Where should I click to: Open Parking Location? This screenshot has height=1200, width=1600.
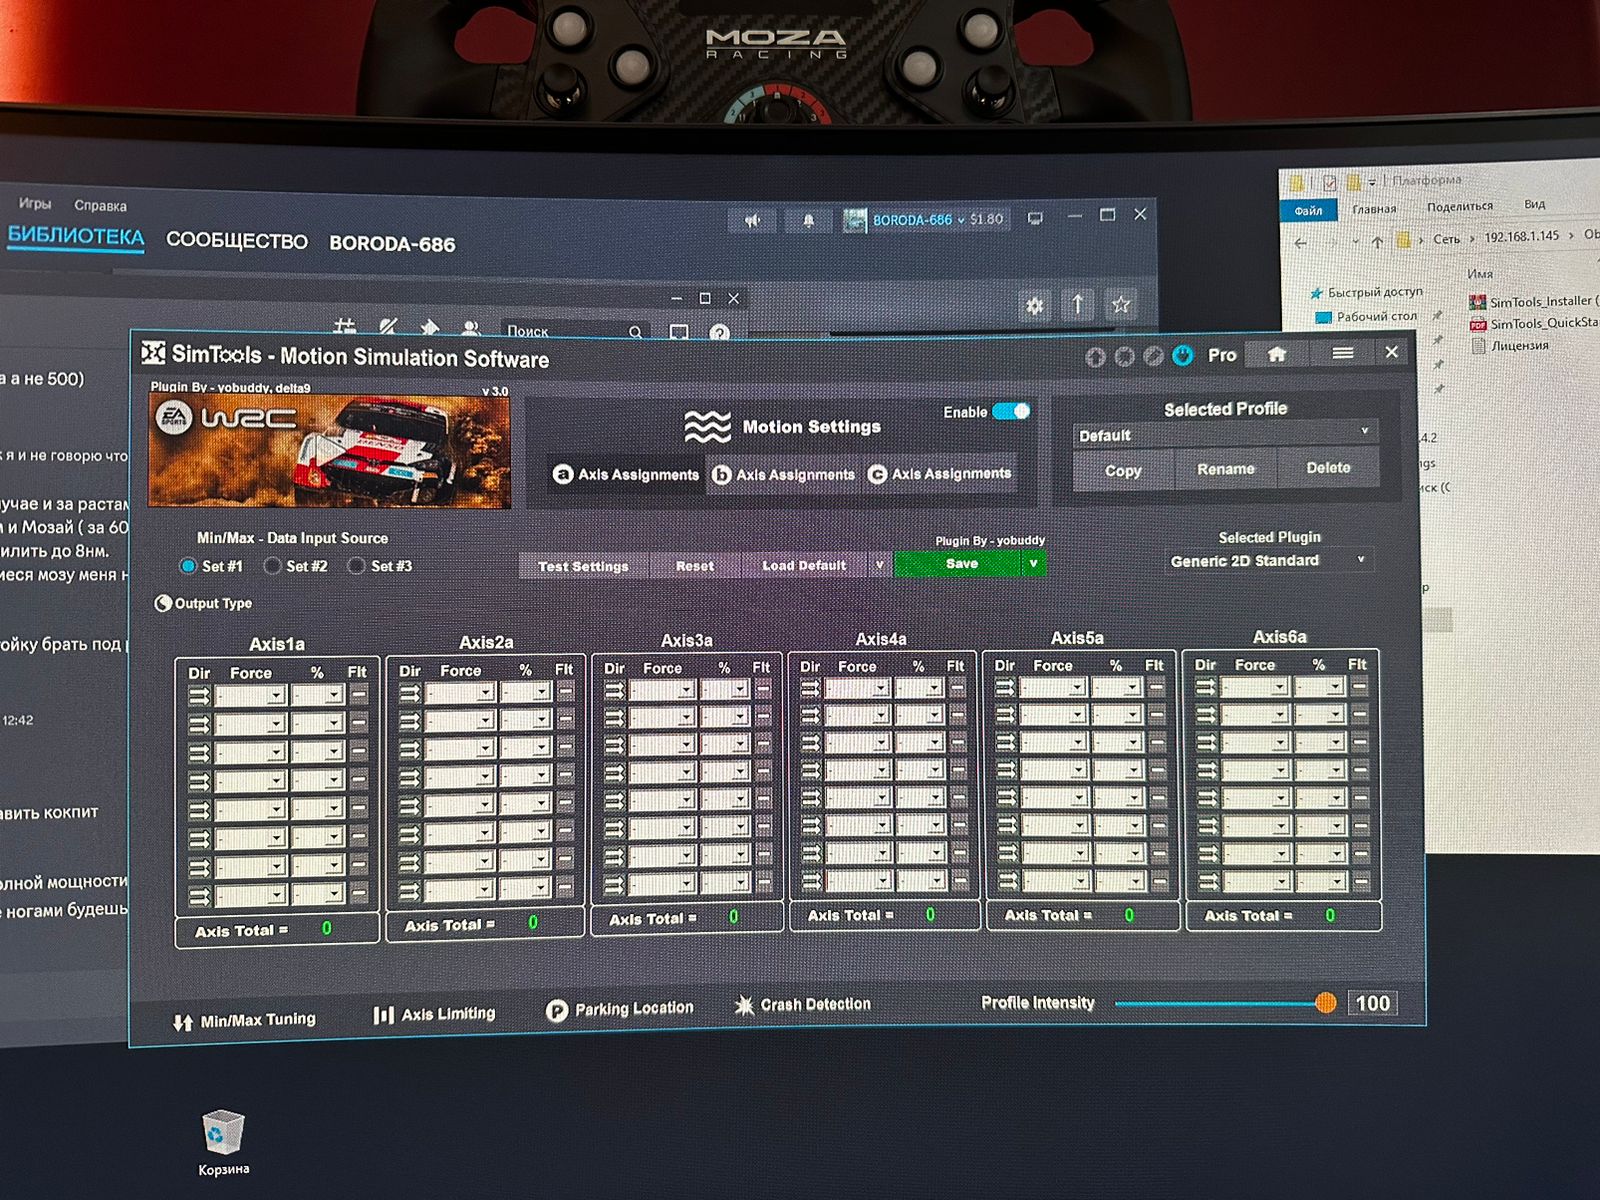click(x=620, y=1009)
